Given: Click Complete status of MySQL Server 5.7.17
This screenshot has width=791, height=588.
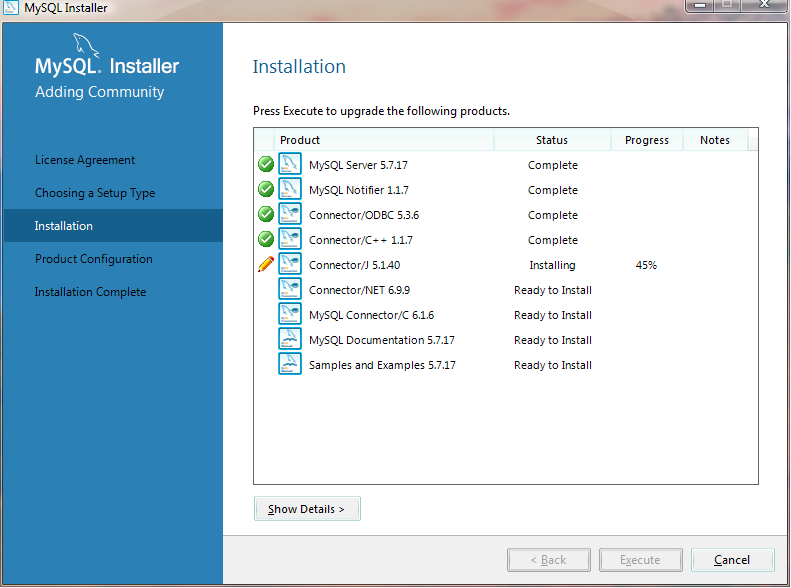Looking at the screenshot, I should 553,165.
